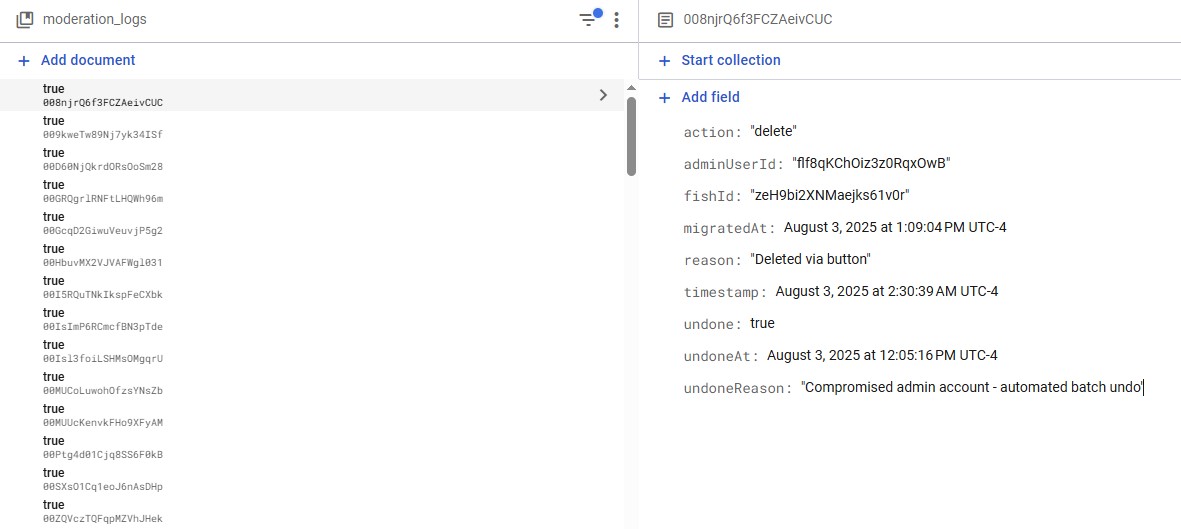Click the adminUserId field name
This screenshot has height=529, width=1181.
734,164
